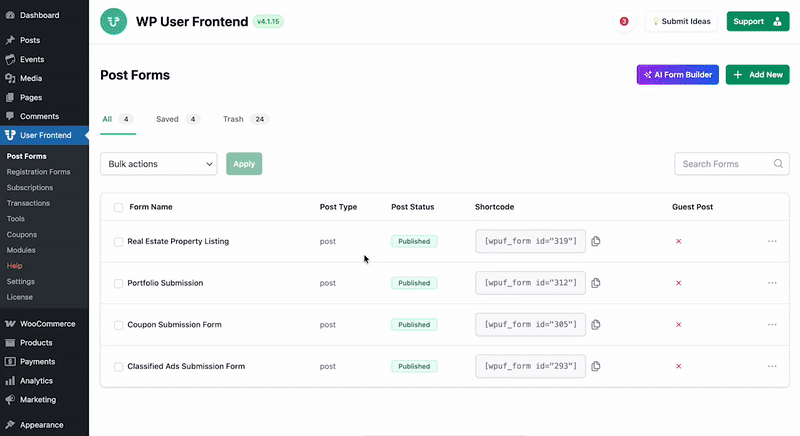Image resolution: width=800 pixels, height=436 pixels.
Task: Open Post Forms submenu item
Action: coord(27,156)
